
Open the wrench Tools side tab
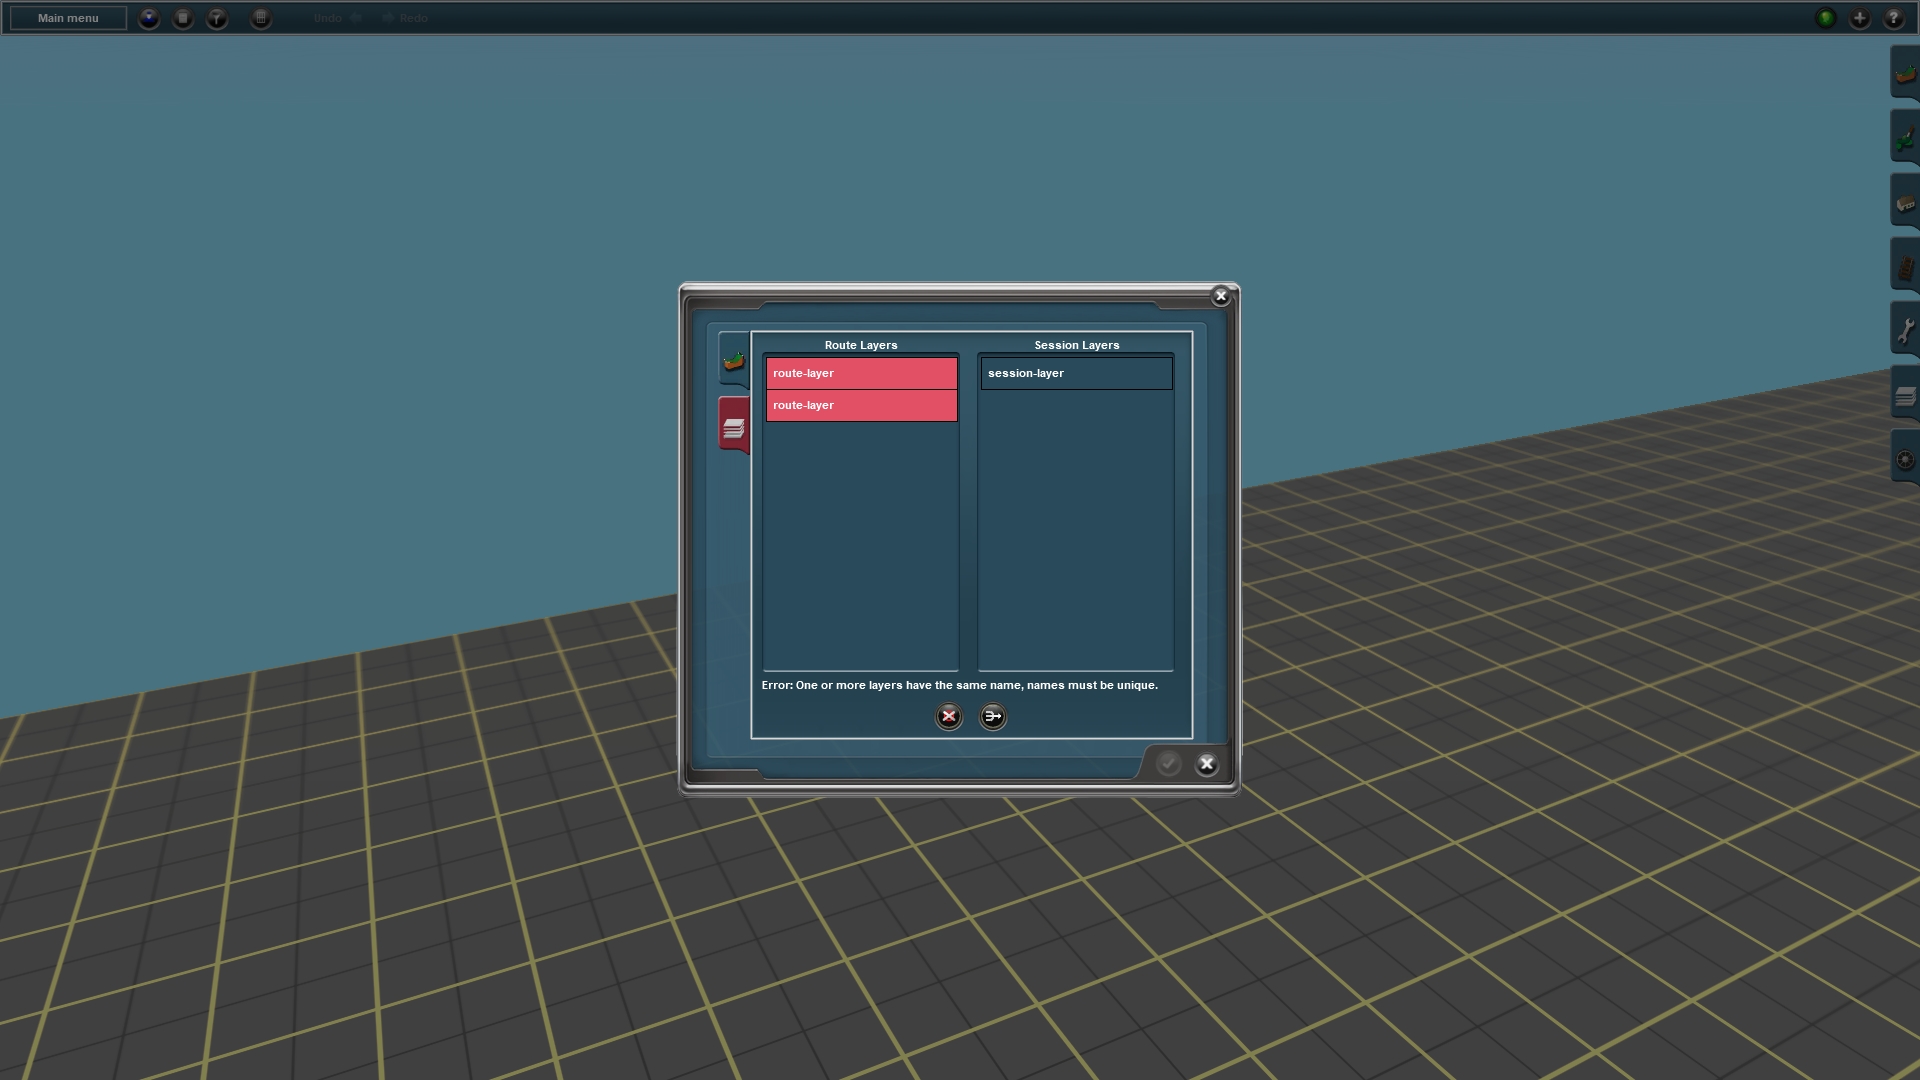1904,331
